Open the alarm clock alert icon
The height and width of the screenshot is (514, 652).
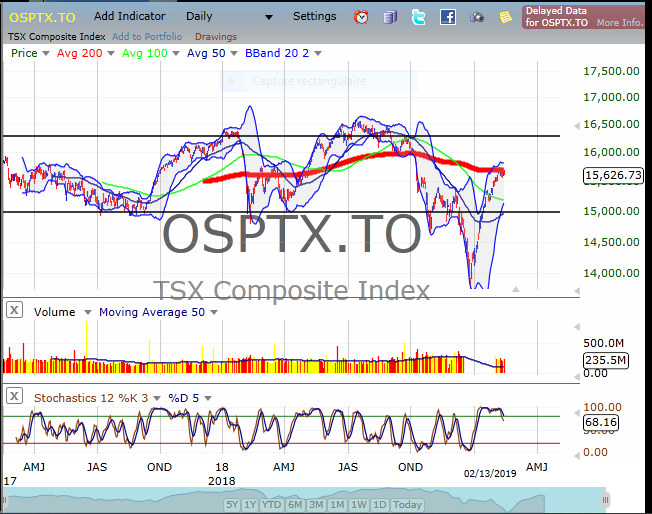click(361, 17)
